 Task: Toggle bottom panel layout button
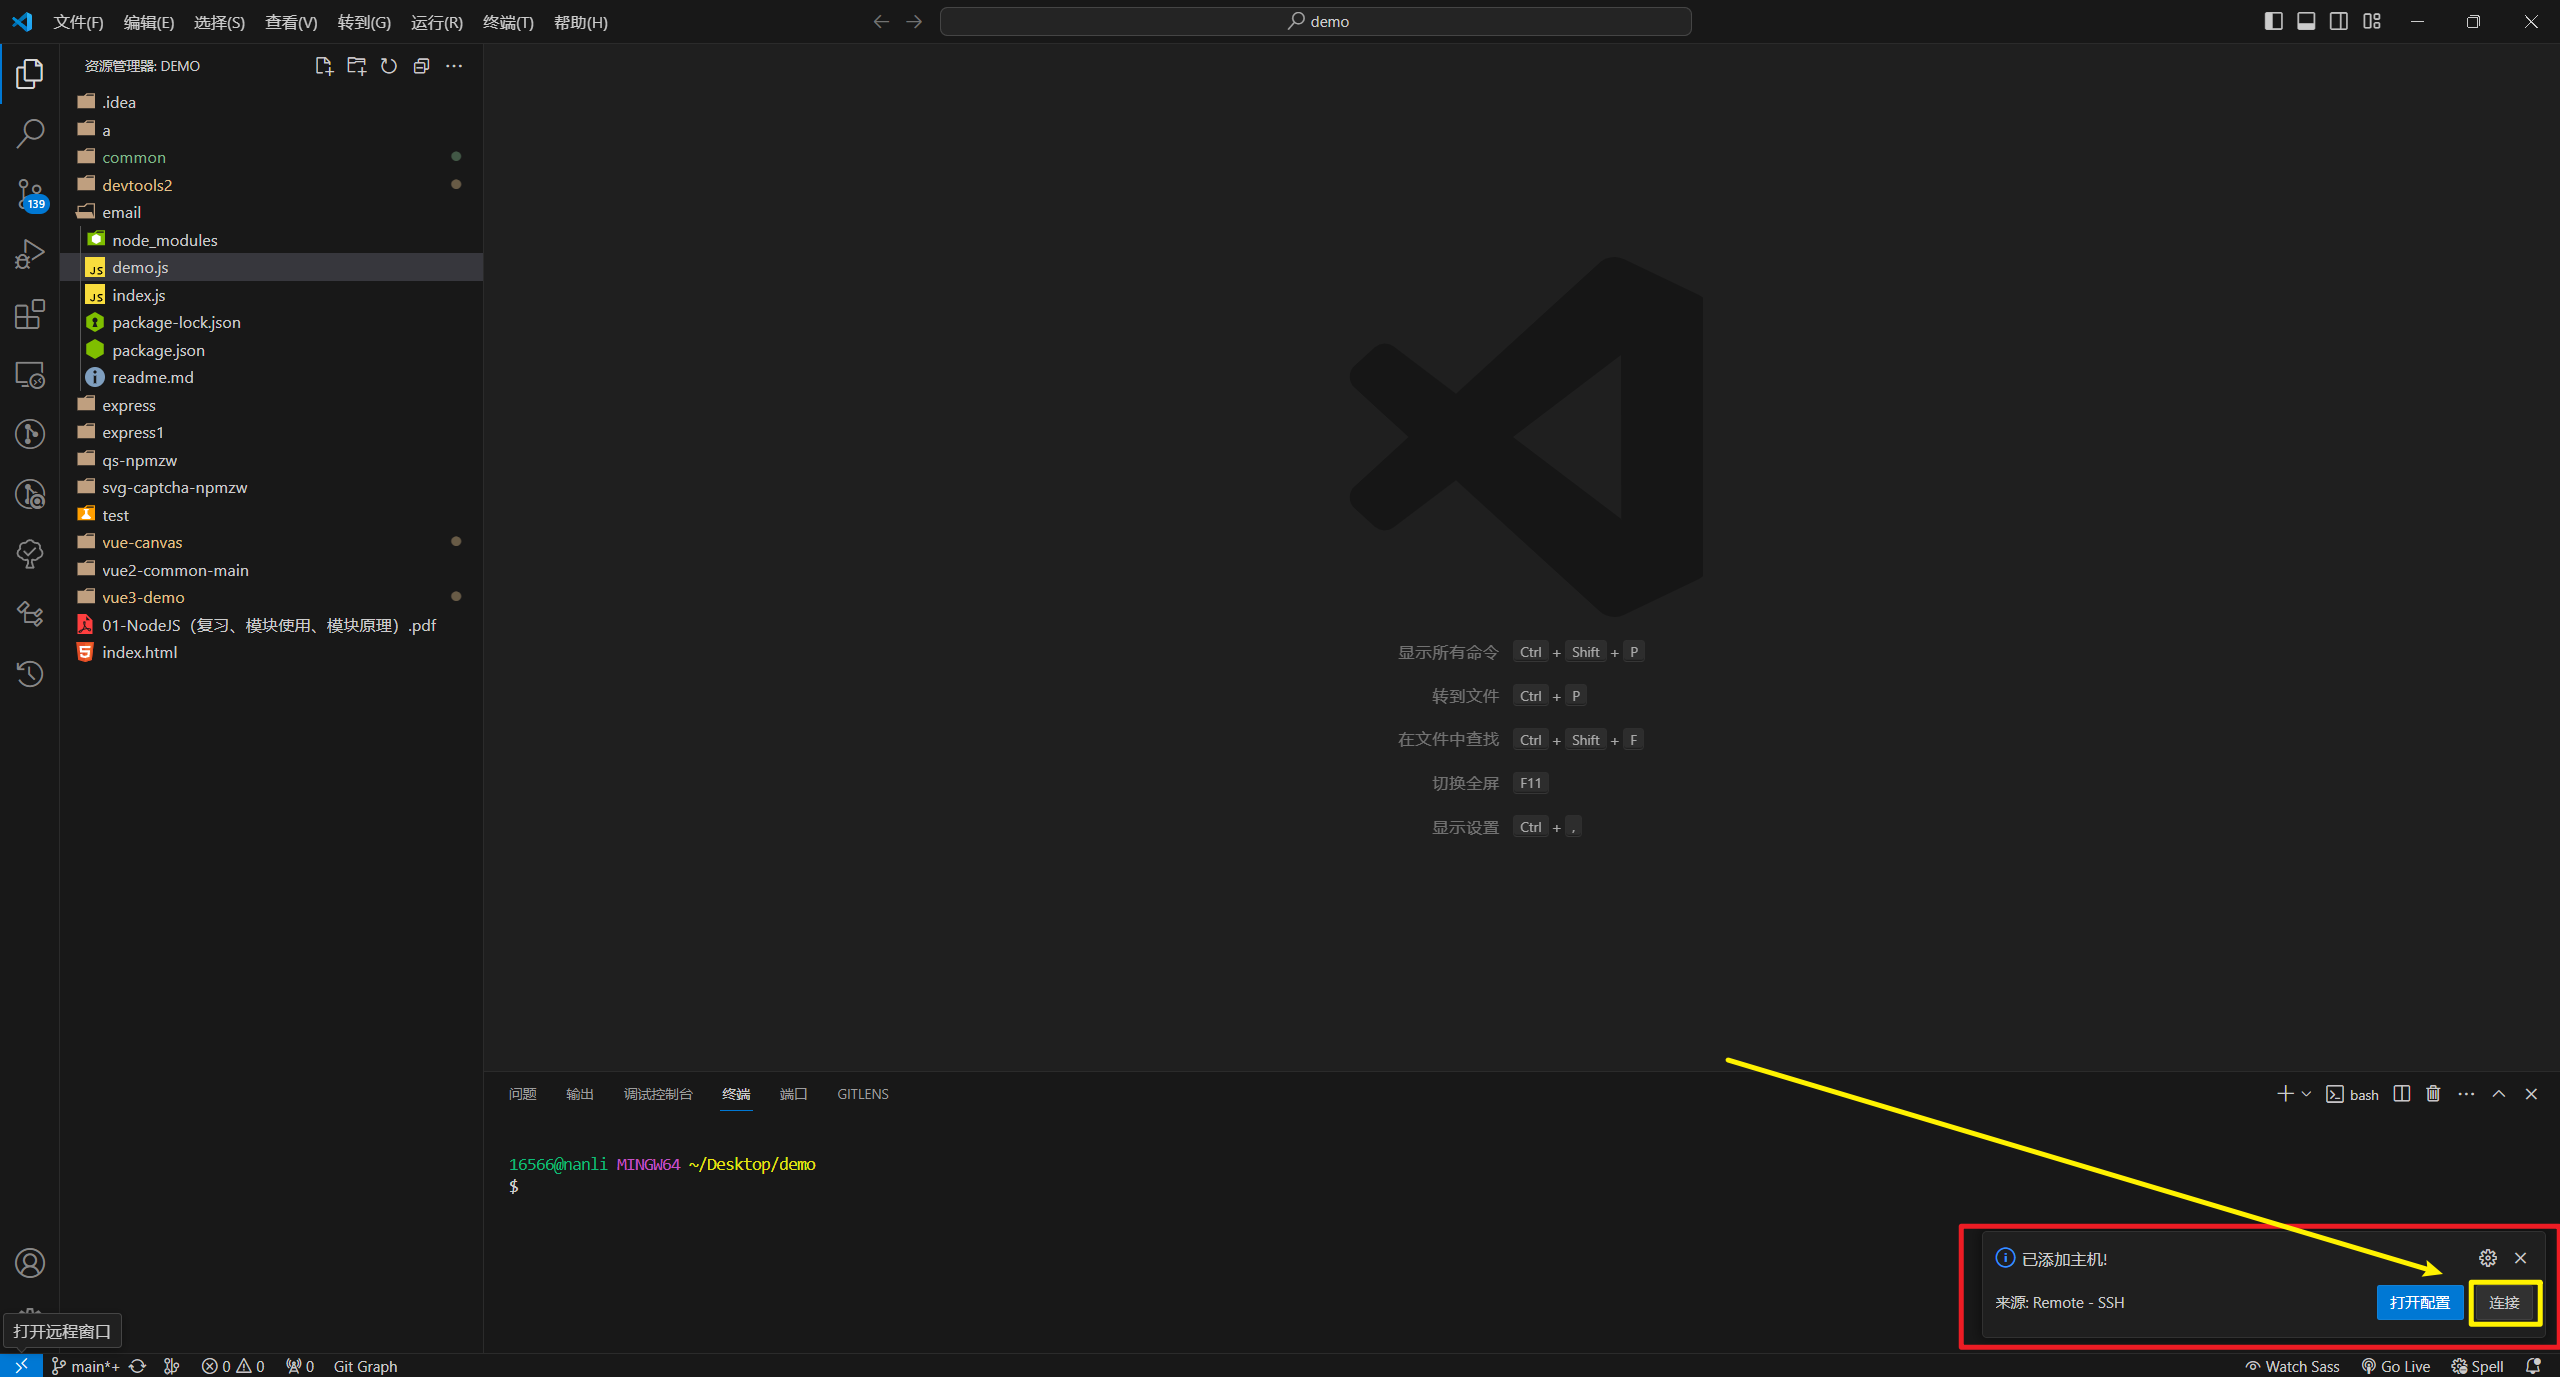2306,21
